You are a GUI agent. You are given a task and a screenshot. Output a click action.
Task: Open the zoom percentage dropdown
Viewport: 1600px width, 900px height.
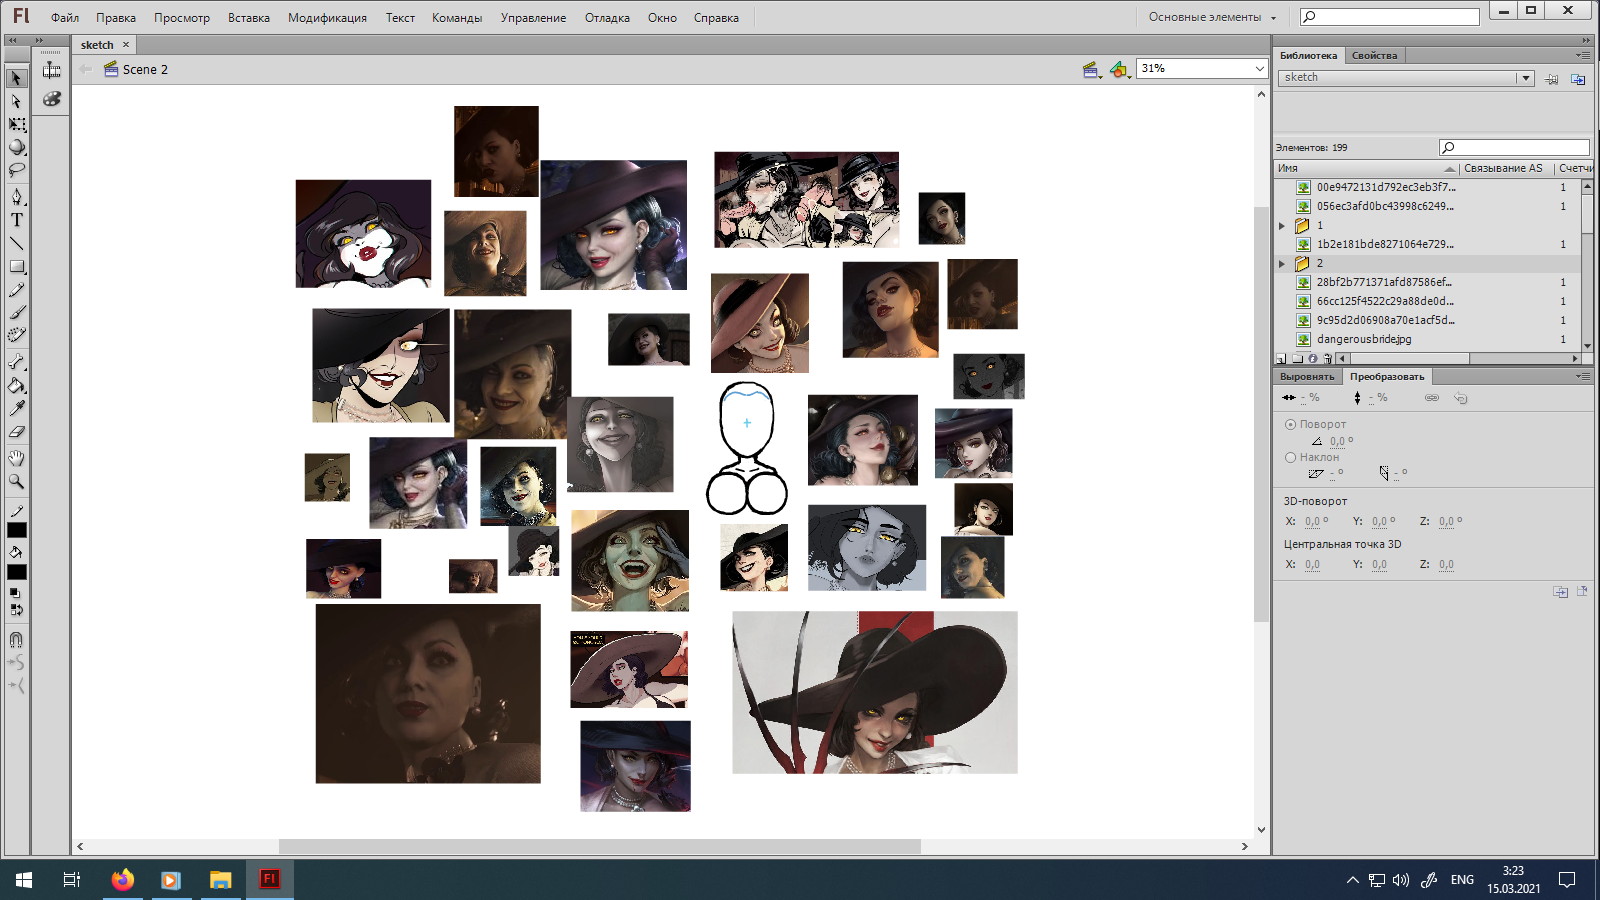click(x=1259, y=68)
